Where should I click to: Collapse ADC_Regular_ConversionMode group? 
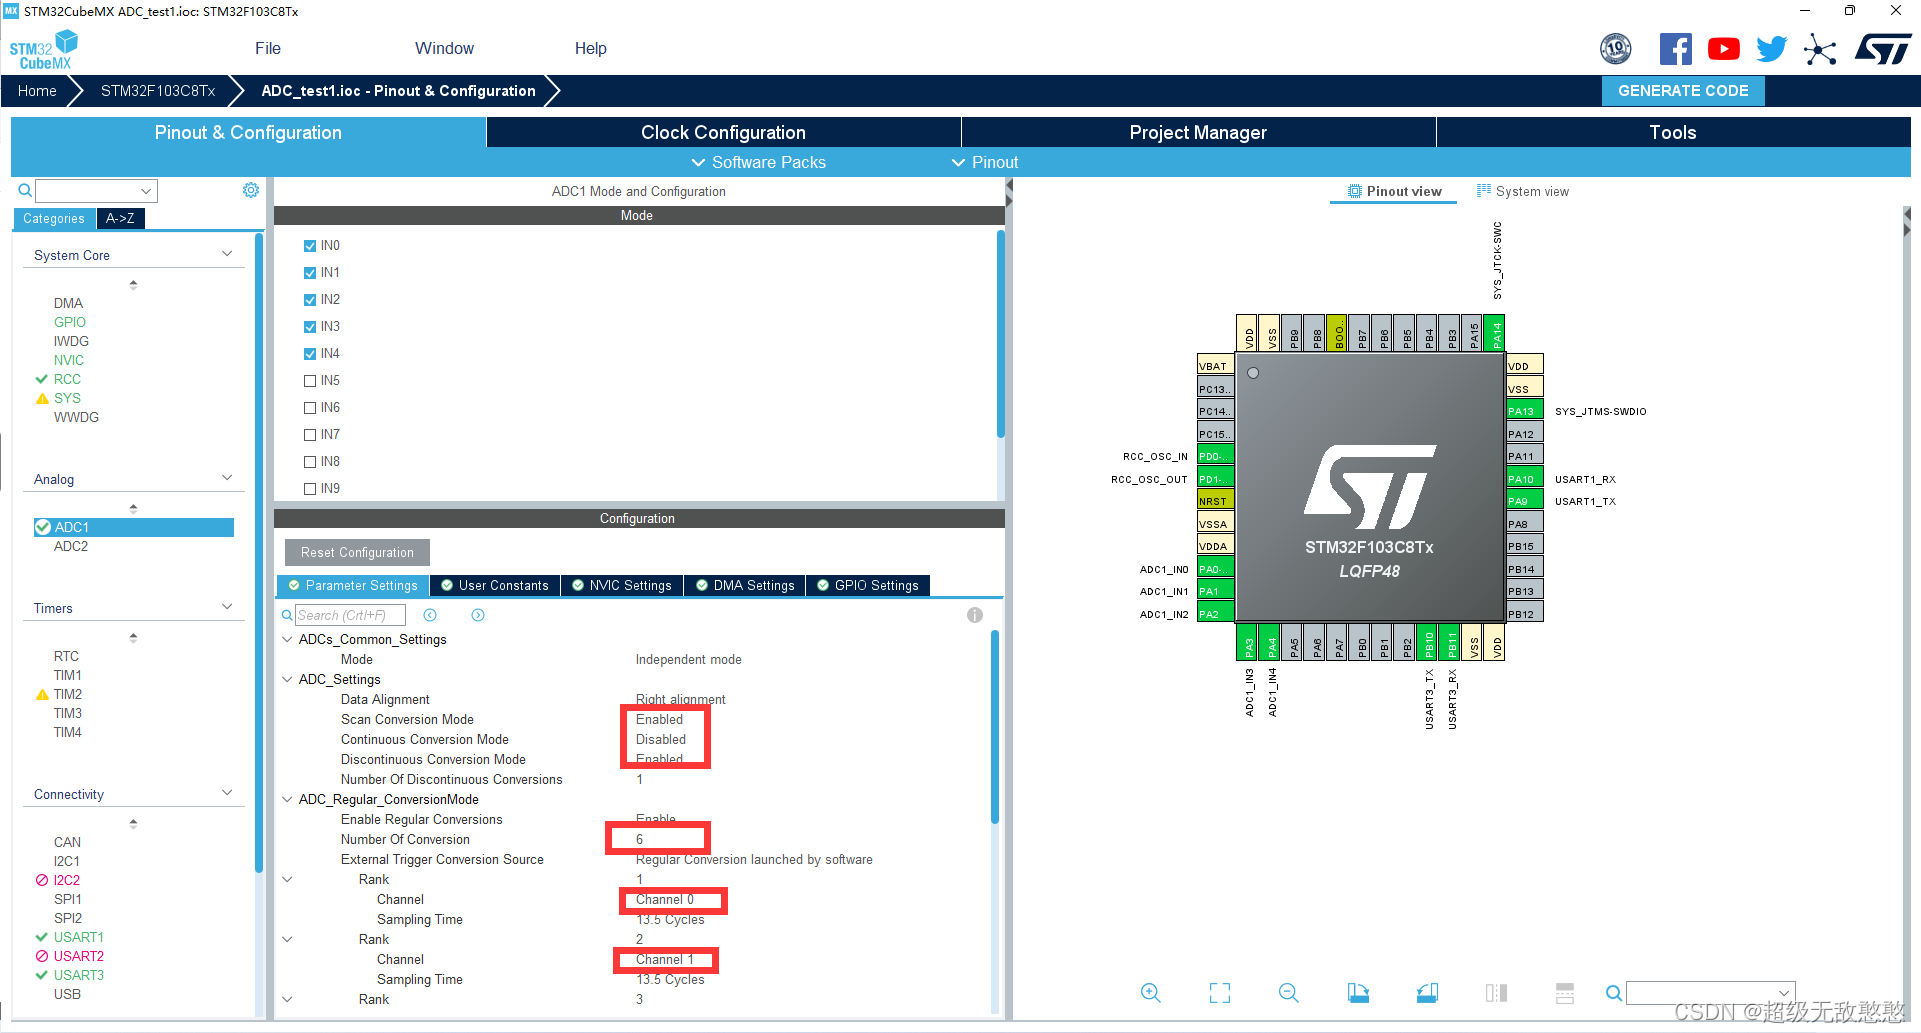click(287, 799)
